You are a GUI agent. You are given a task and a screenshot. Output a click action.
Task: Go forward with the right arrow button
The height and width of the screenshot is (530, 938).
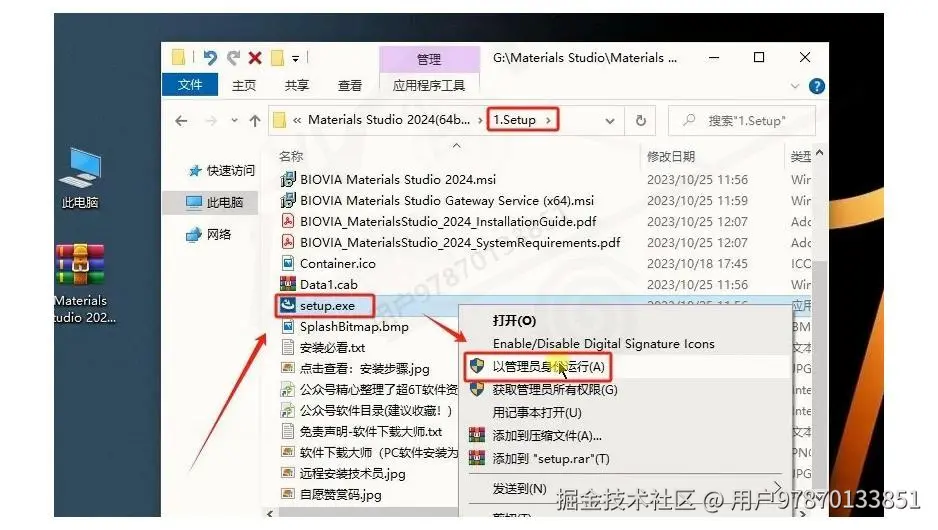tap(211, 121)
